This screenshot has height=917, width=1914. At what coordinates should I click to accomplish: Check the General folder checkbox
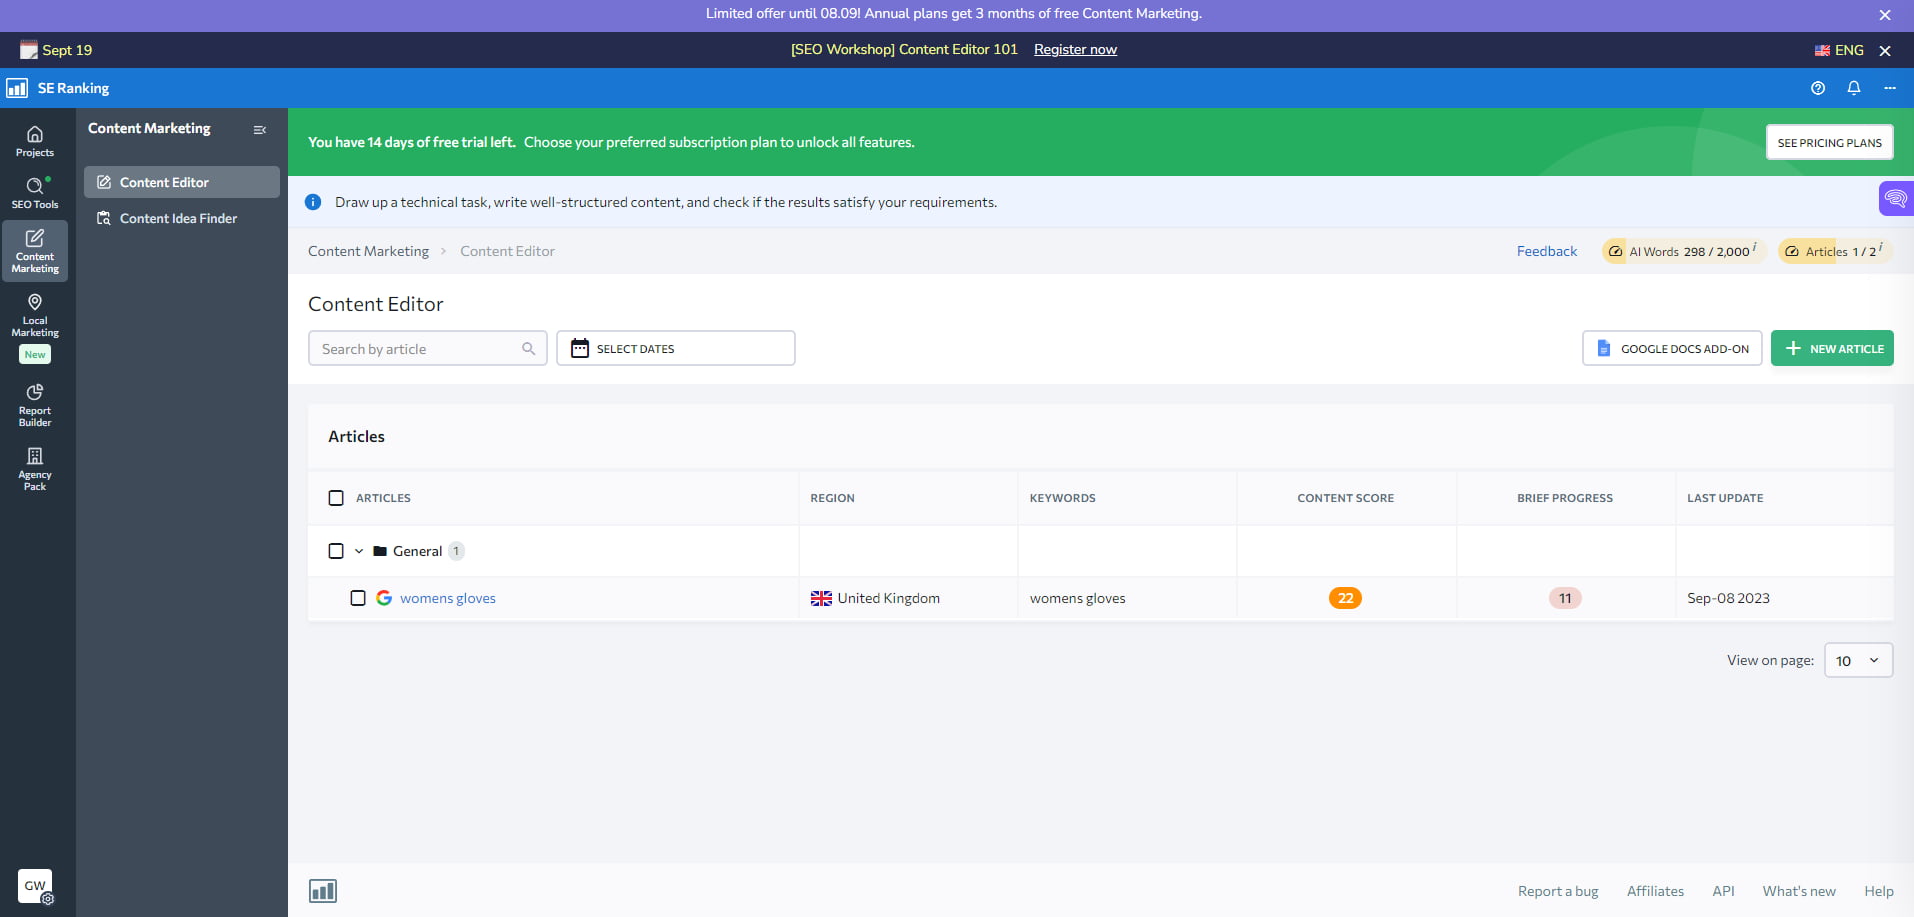point(336,550)
